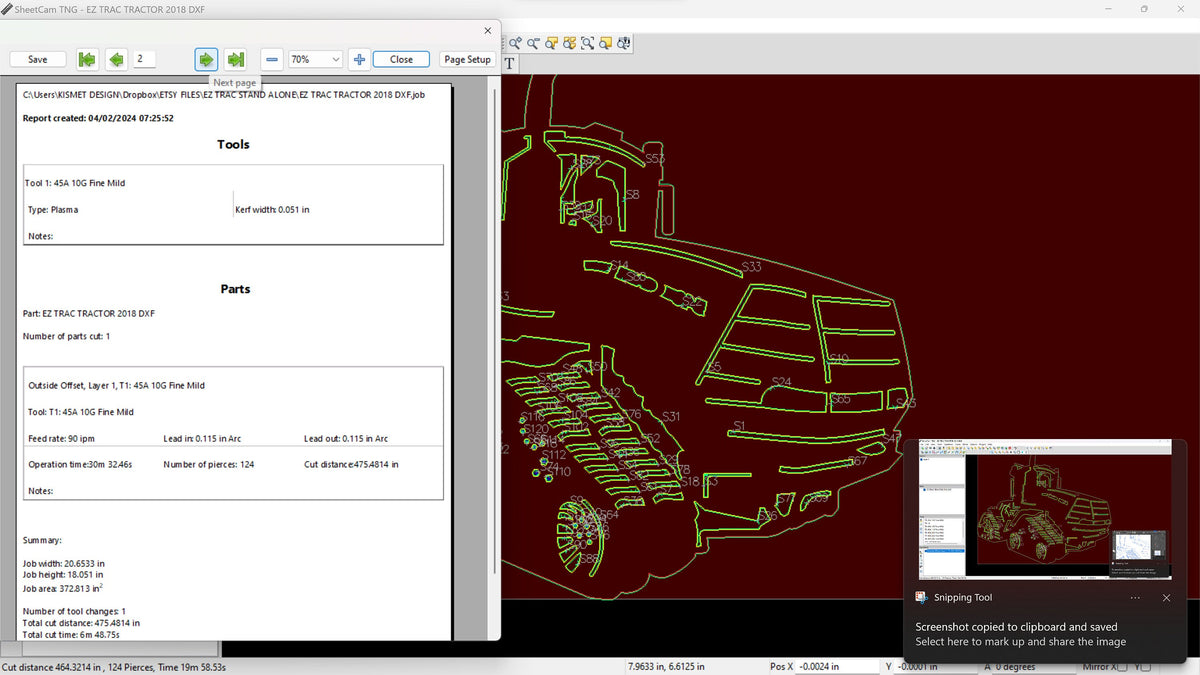
Task: Click 'Kerf width: 0.051 in' text
Action: pos(273,210)
